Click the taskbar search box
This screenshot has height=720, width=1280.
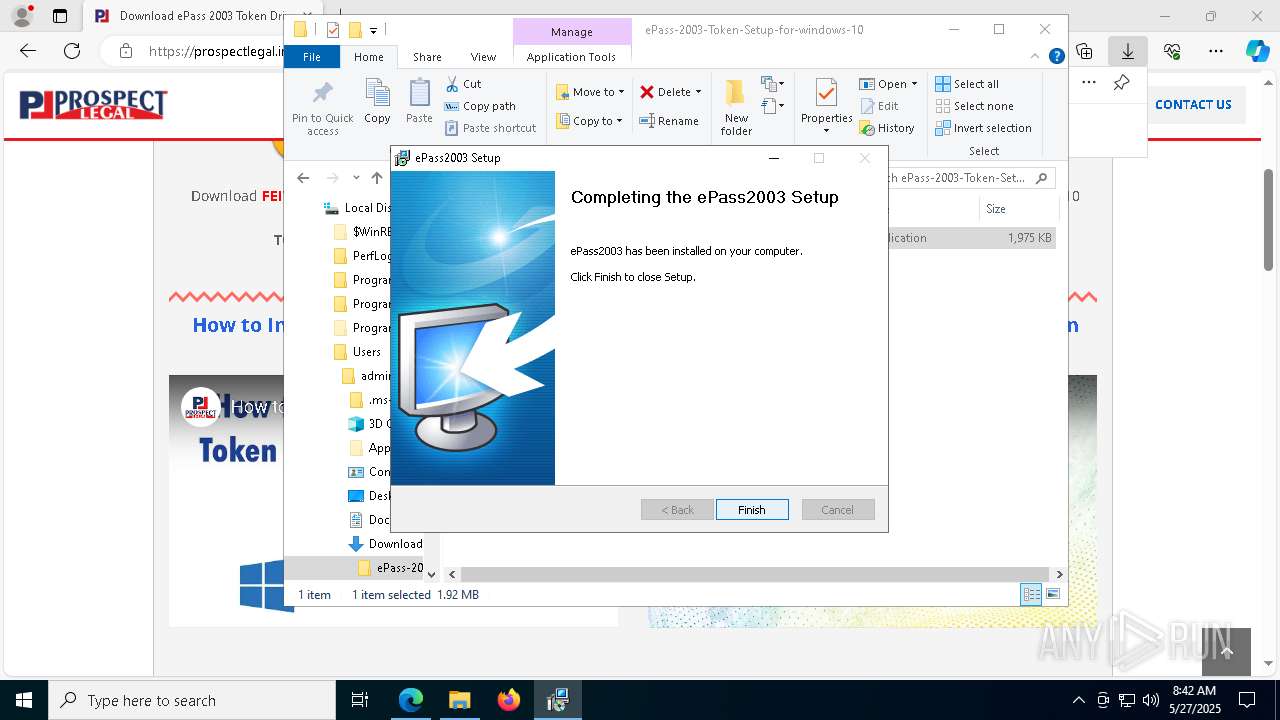[192, 700]
